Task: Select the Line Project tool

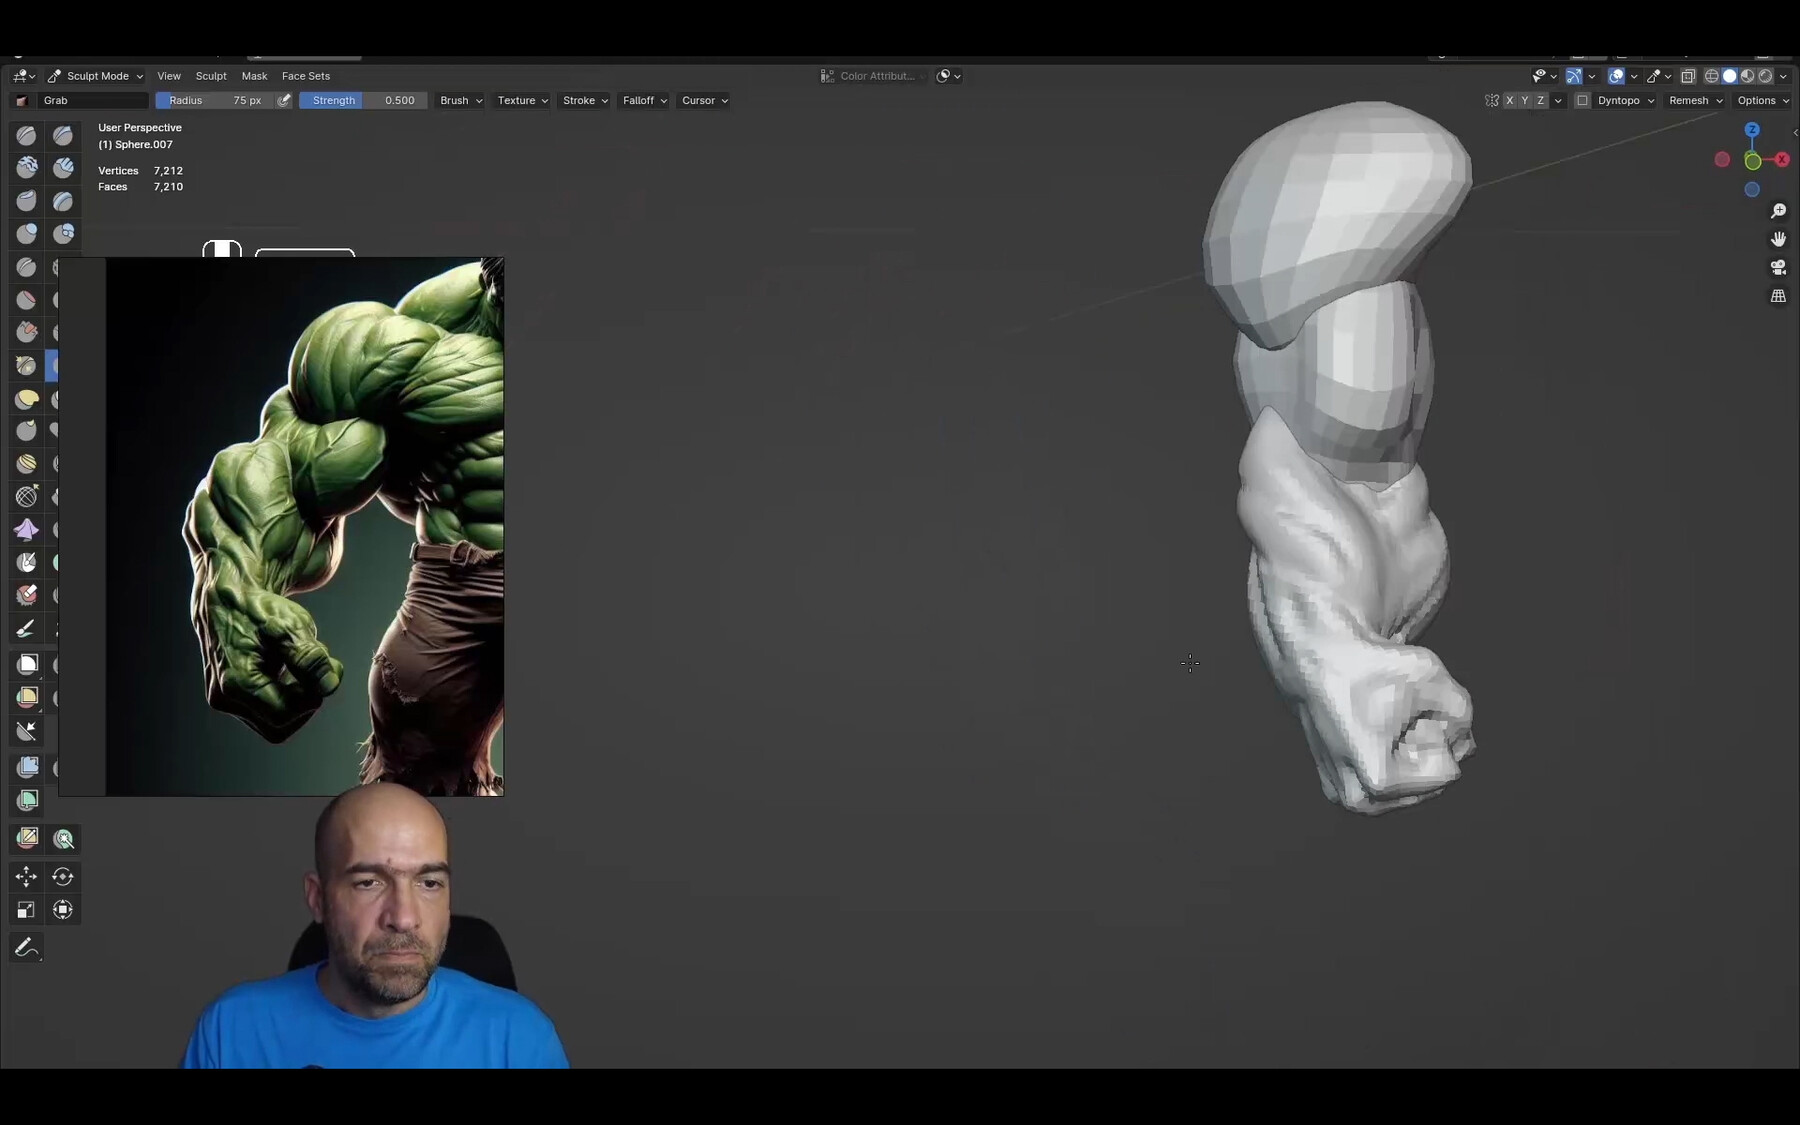Action: click(x=27, y=731)
